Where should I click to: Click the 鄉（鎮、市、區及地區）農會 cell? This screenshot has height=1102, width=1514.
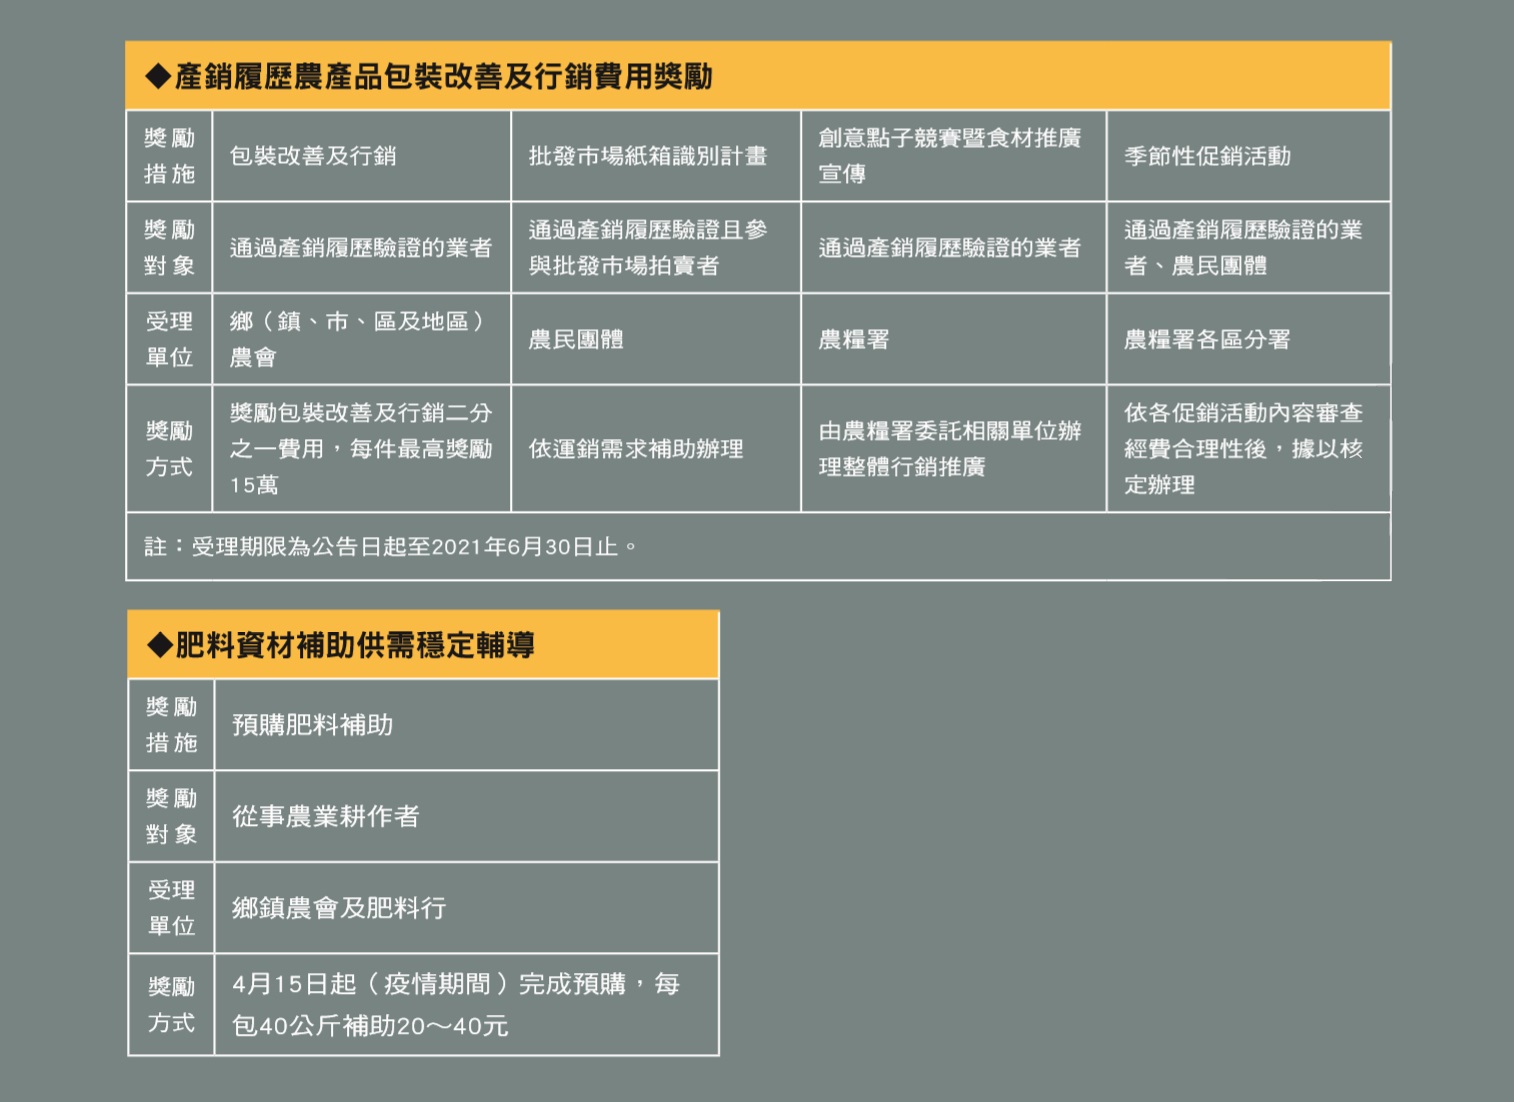pos(357,339)
